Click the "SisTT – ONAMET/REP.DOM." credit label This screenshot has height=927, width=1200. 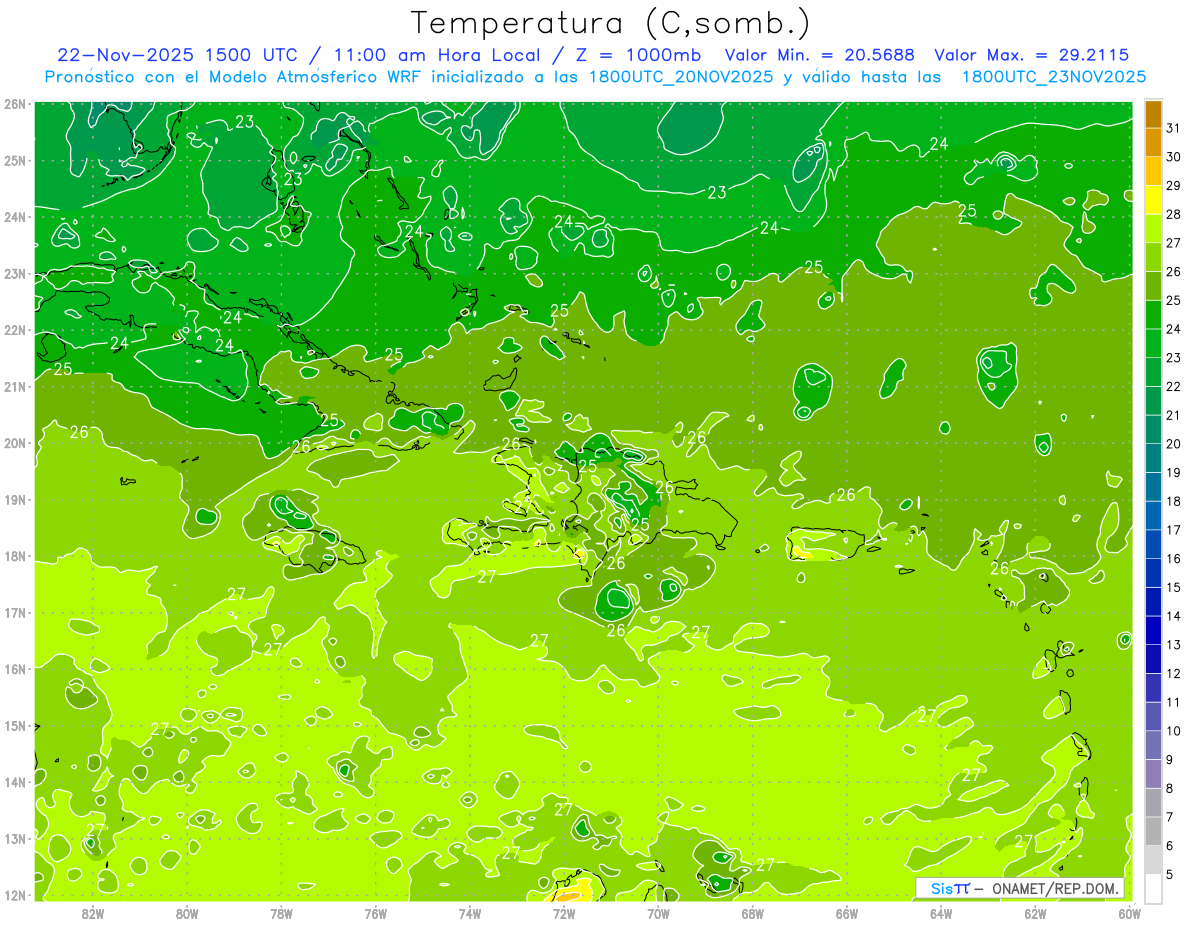1020,888
